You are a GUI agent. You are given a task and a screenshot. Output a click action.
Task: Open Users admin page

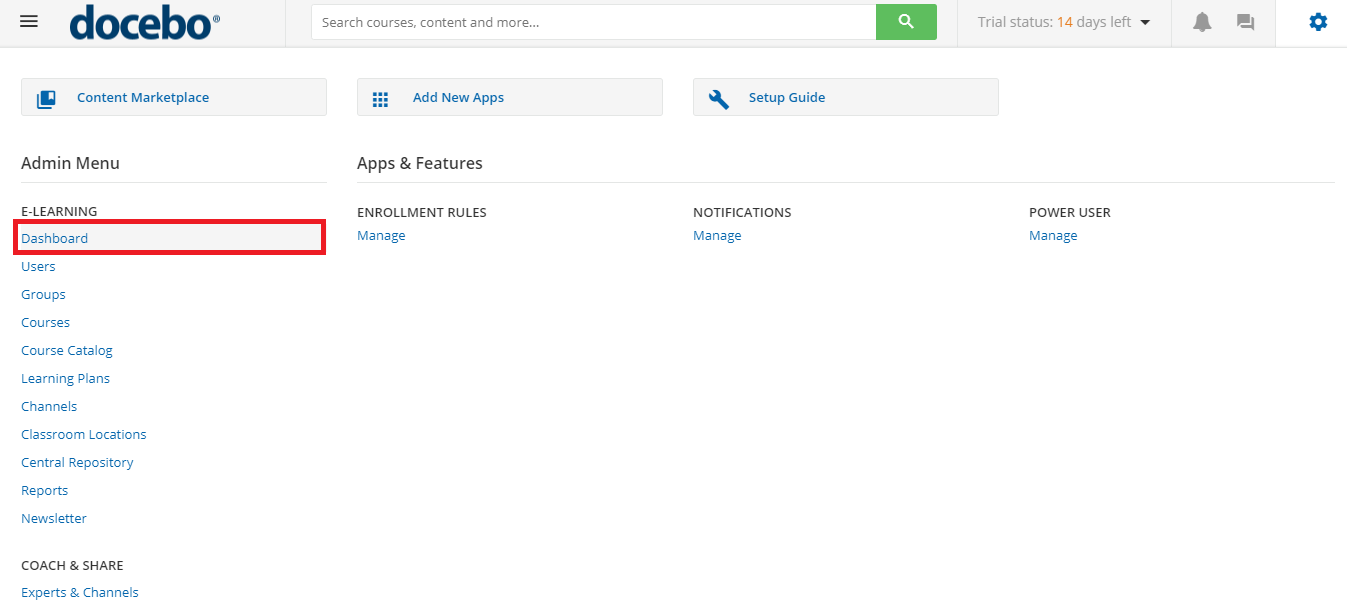pos(38,266)
